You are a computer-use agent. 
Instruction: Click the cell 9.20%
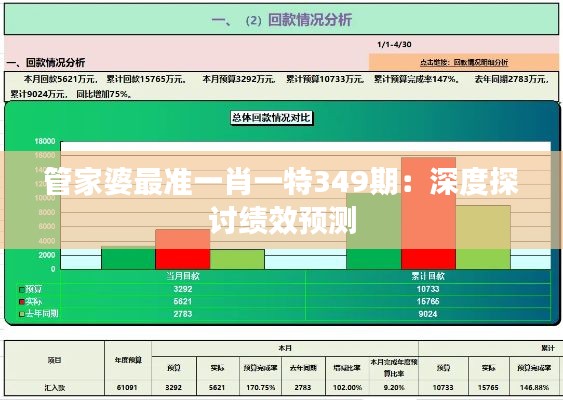click(394, 388)
